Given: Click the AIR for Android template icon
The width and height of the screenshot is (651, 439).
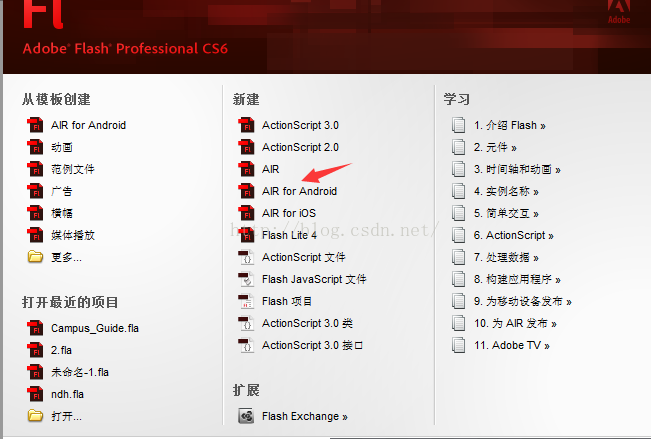Looking at the screenshot, I should tap(35, 125).
